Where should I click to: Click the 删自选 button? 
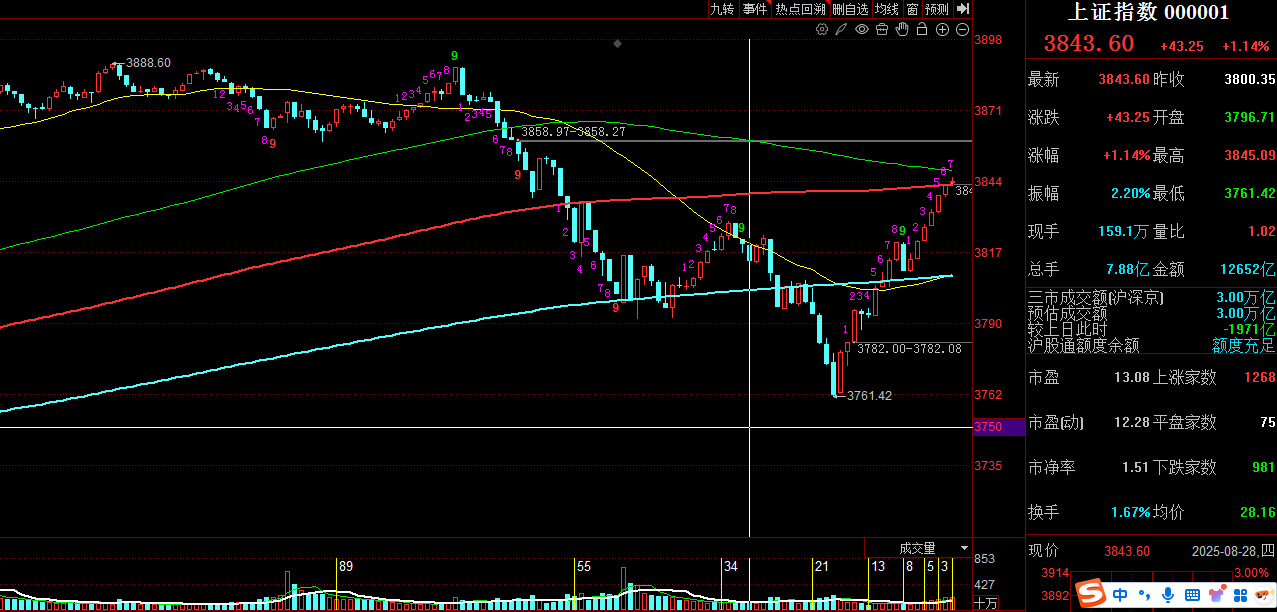coord(850,9)
